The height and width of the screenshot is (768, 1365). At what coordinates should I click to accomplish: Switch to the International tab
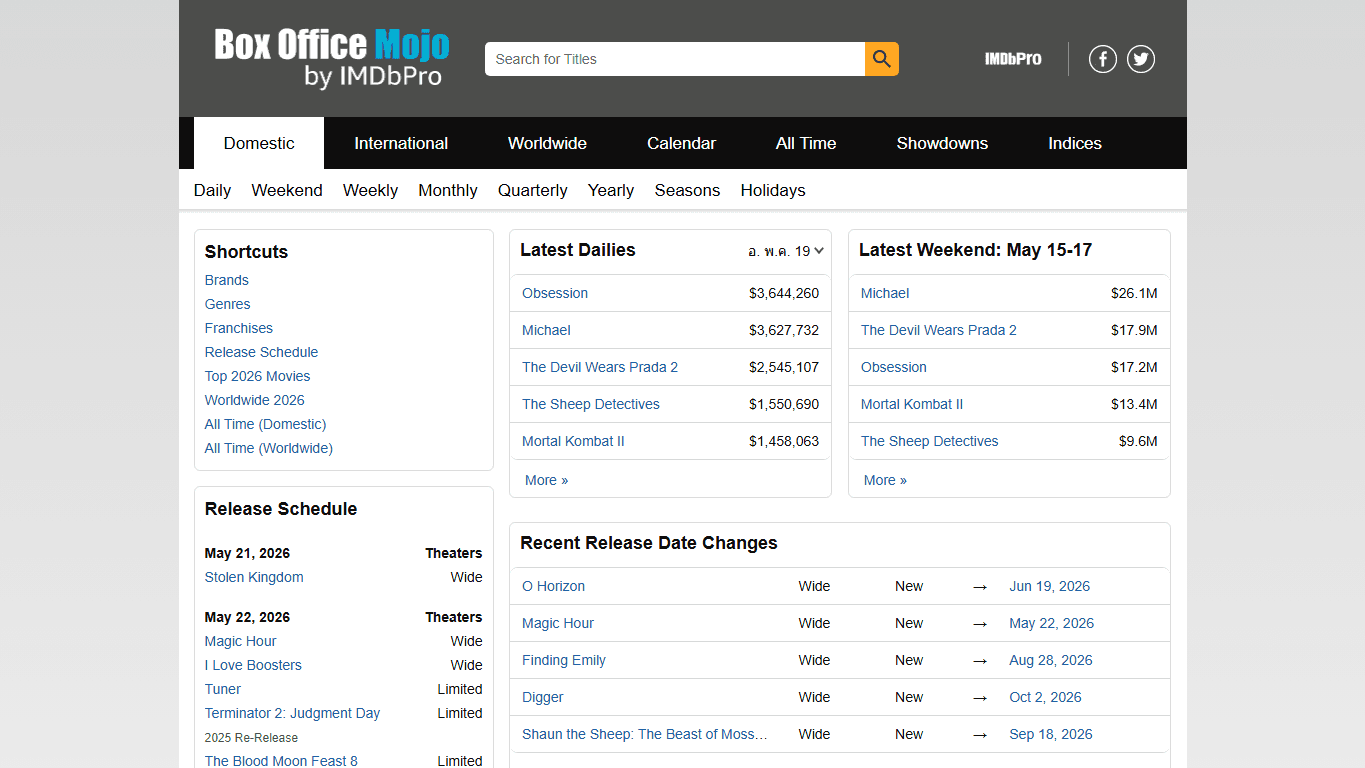pyautogui.click(x=401, y=143)
